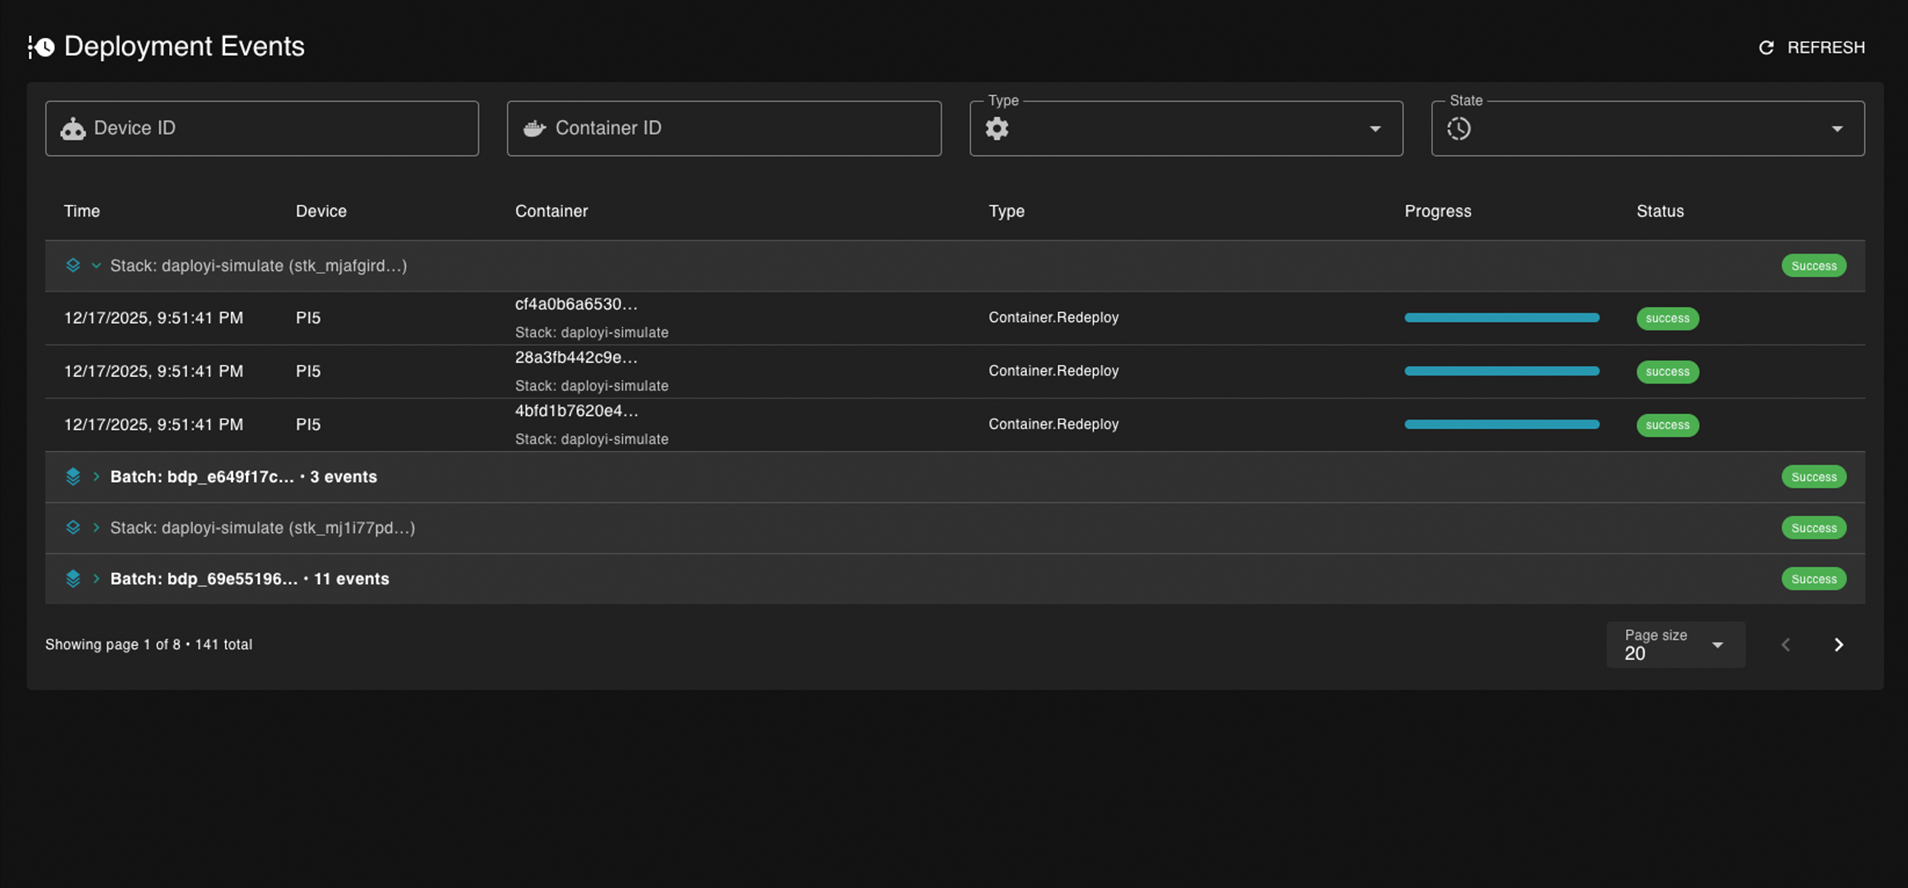The height and width of the screenshot is (888, 1908).
Task: Click the progress bar for container 4bfd1b7620e4
Action: point(1502,424)
